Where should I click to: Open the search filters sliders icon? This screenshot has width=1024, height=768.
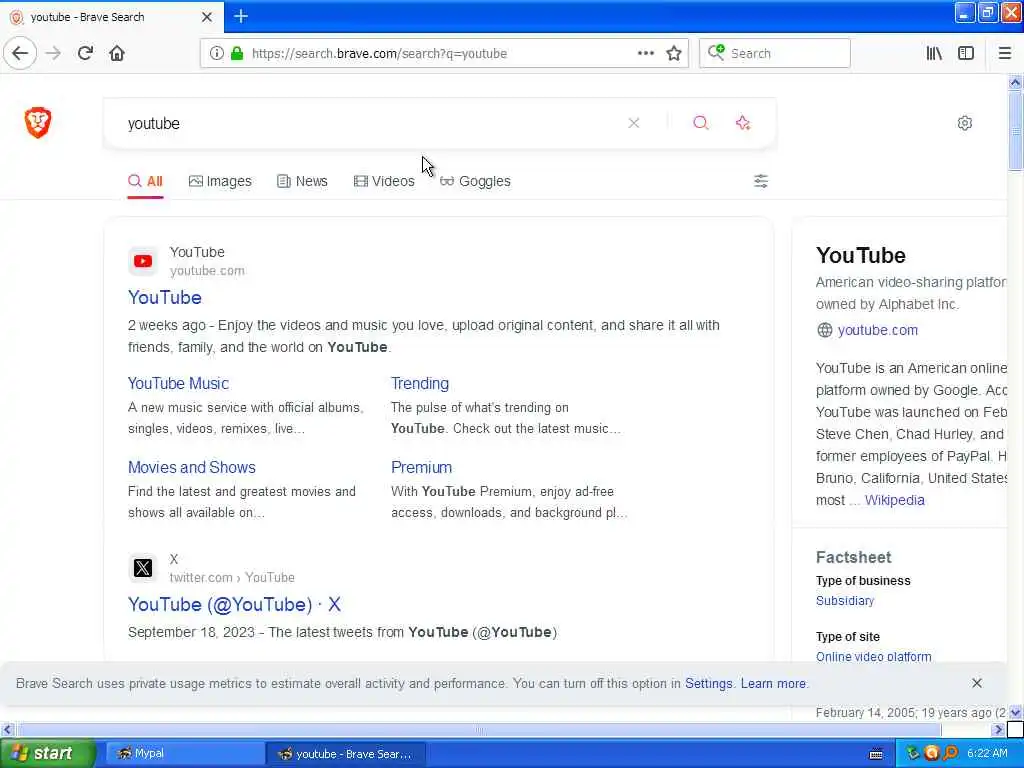(761, 181)
